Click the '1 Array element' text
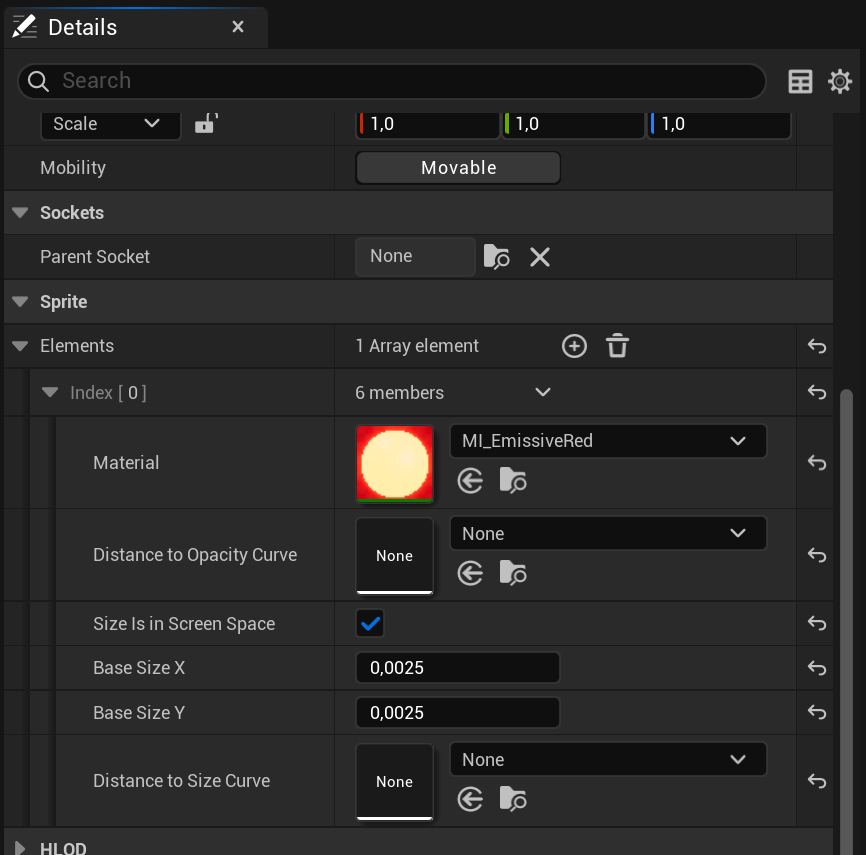This screenshot has height=855, width=866. tap(417, 346)
